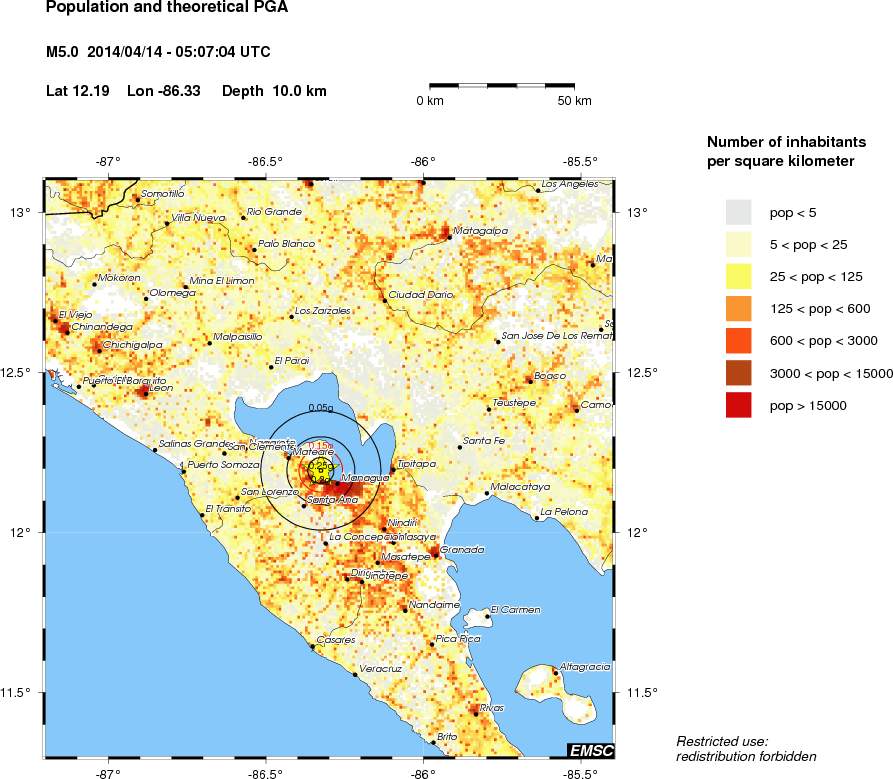This screenshot has width=893, height=779.
Task: Click the red 'pop > 15000' legend swatch
Action: tap(739, 405)
